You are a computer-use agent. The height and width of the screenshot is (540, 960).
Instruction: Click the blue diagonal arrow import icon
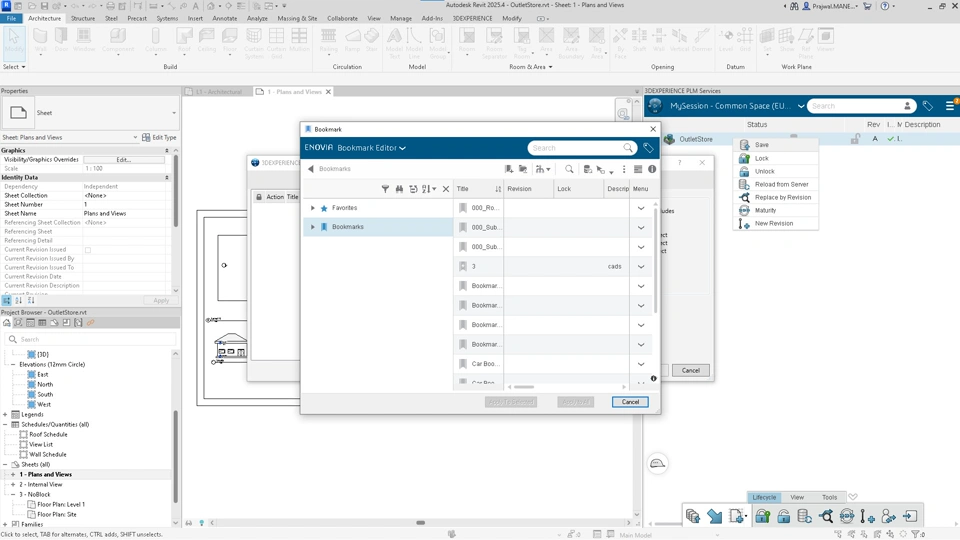714,517
